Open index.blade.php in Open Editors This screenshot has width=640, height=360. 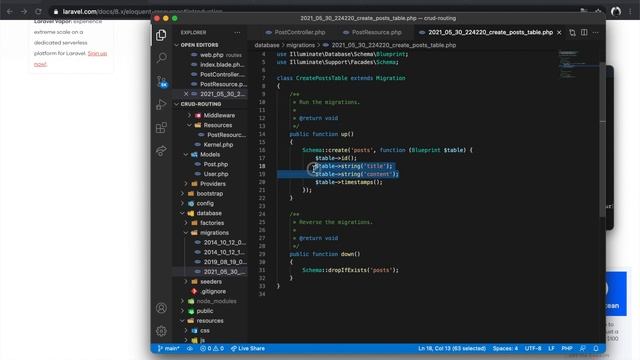click(x=222, y=65)
